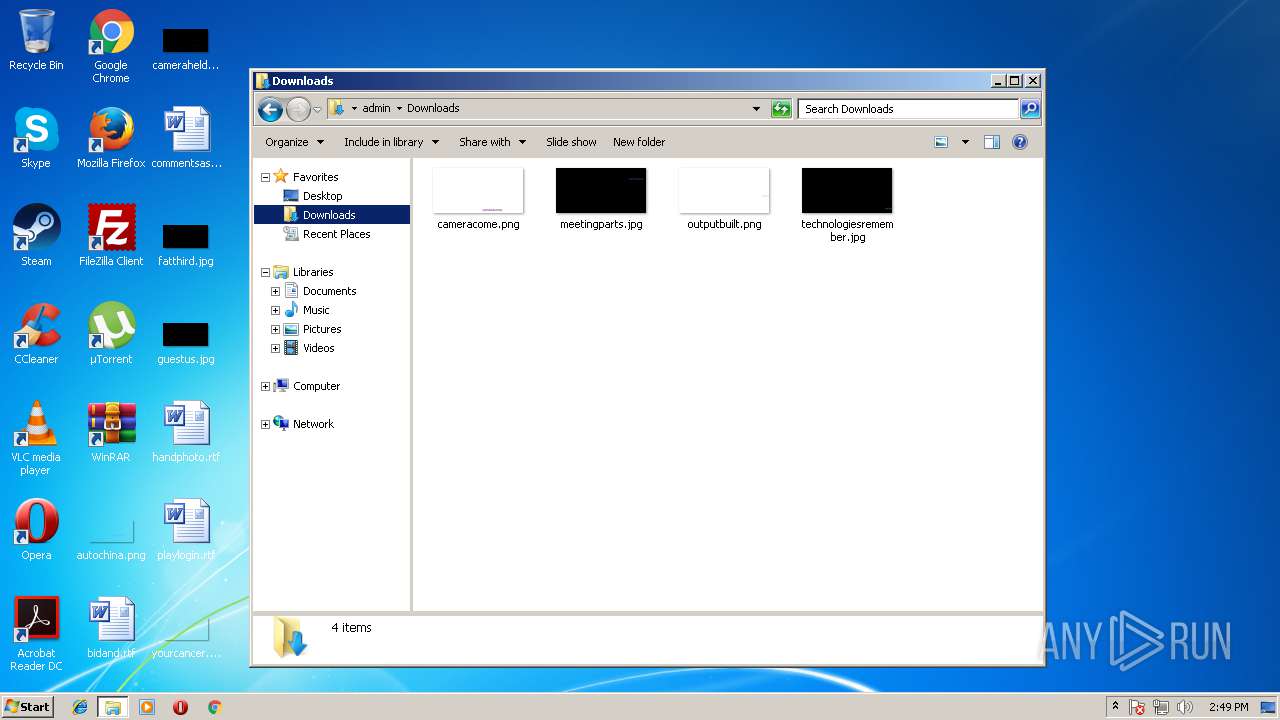The image size is (1280, 720).
Task: Click the Steam desktop icon
Action: 36,236
